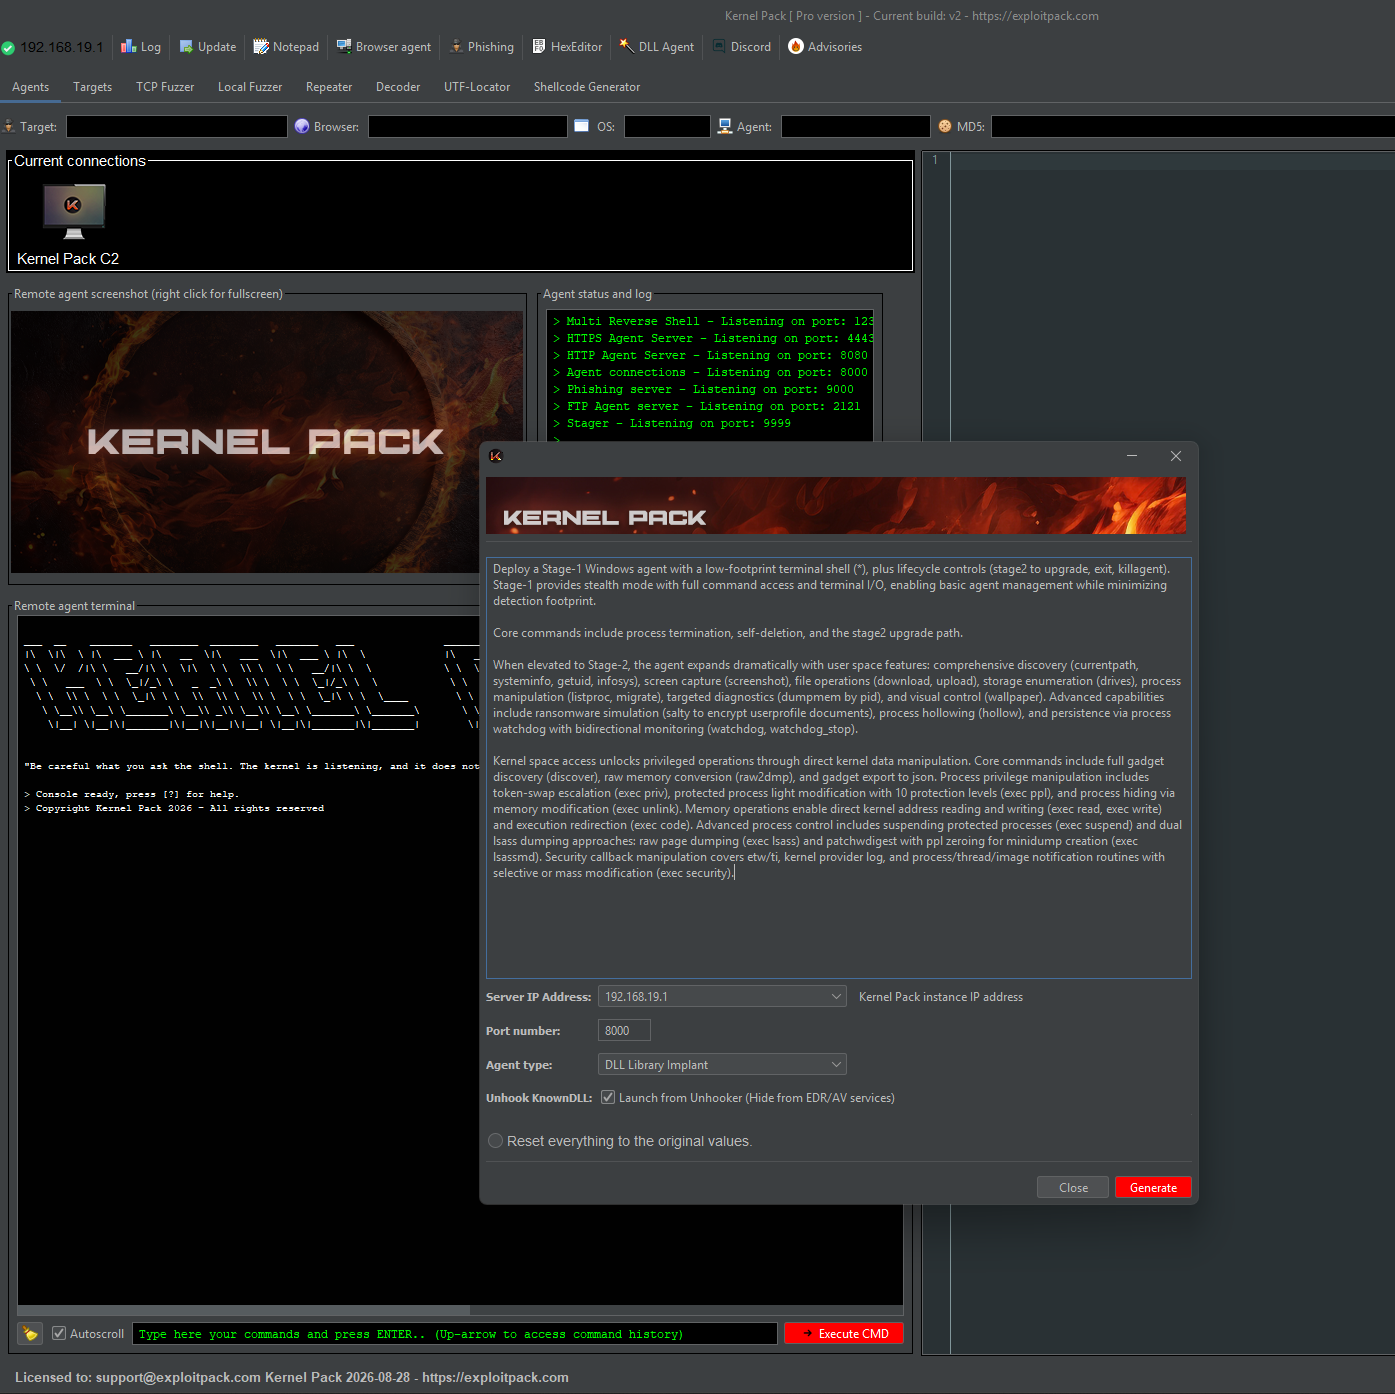Open the Log toolbar item
The image size is (1395, 1394).
click(141, 47)
